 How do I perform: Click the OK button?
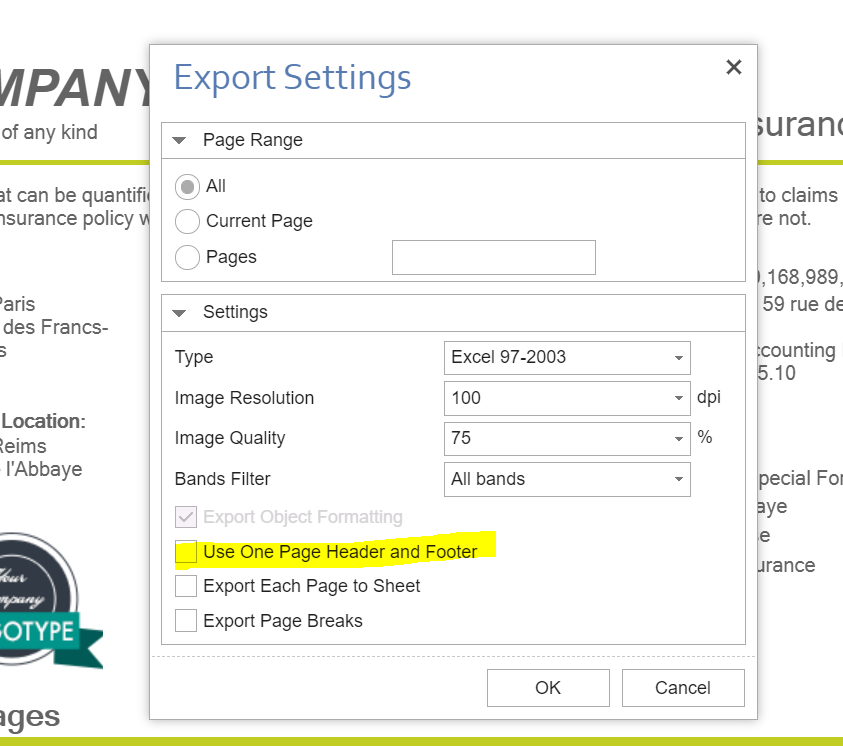[x=548, y=688]
